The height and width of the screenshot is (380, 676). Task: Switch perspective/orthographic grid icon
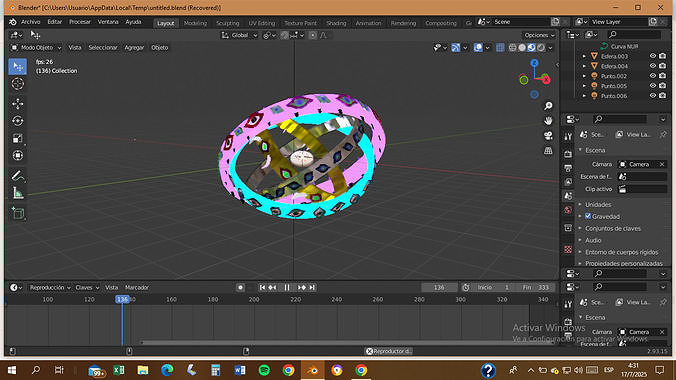(x=548, y=151)
